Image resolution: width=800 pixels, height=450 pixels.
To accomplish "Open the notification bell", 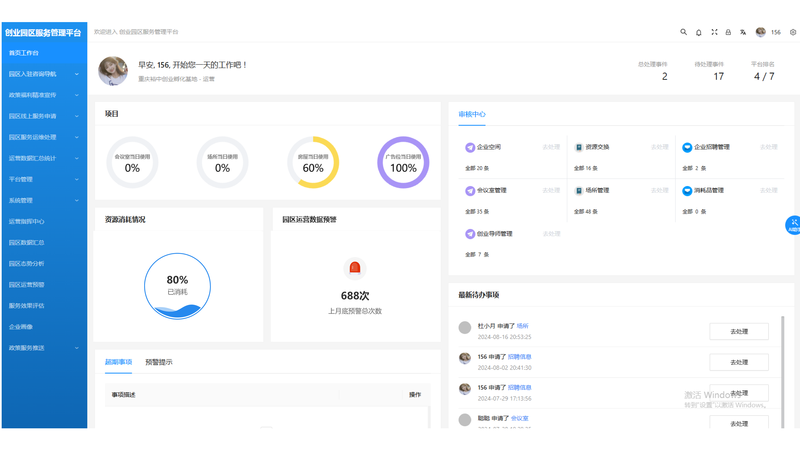I will pos(698,32).
